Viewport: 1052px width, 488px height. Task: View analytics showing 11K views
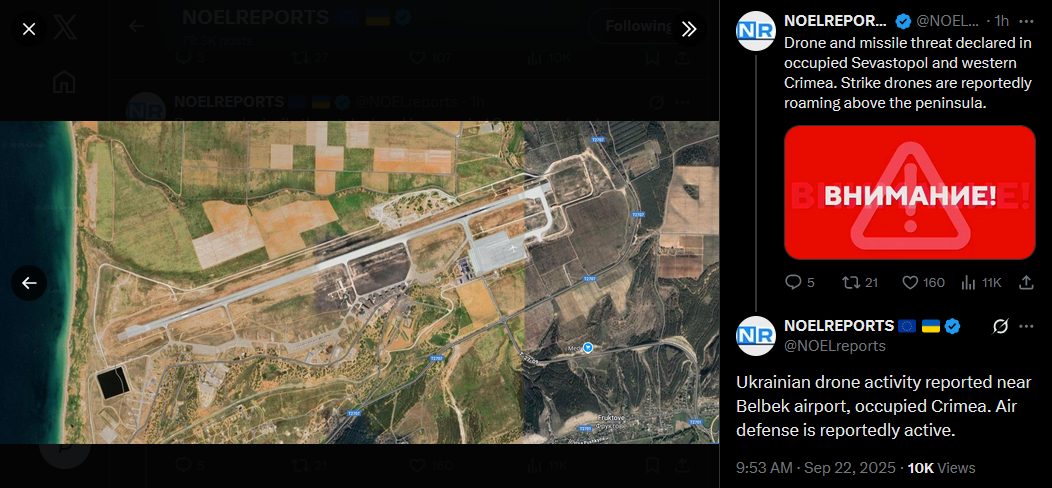[981, 283]
